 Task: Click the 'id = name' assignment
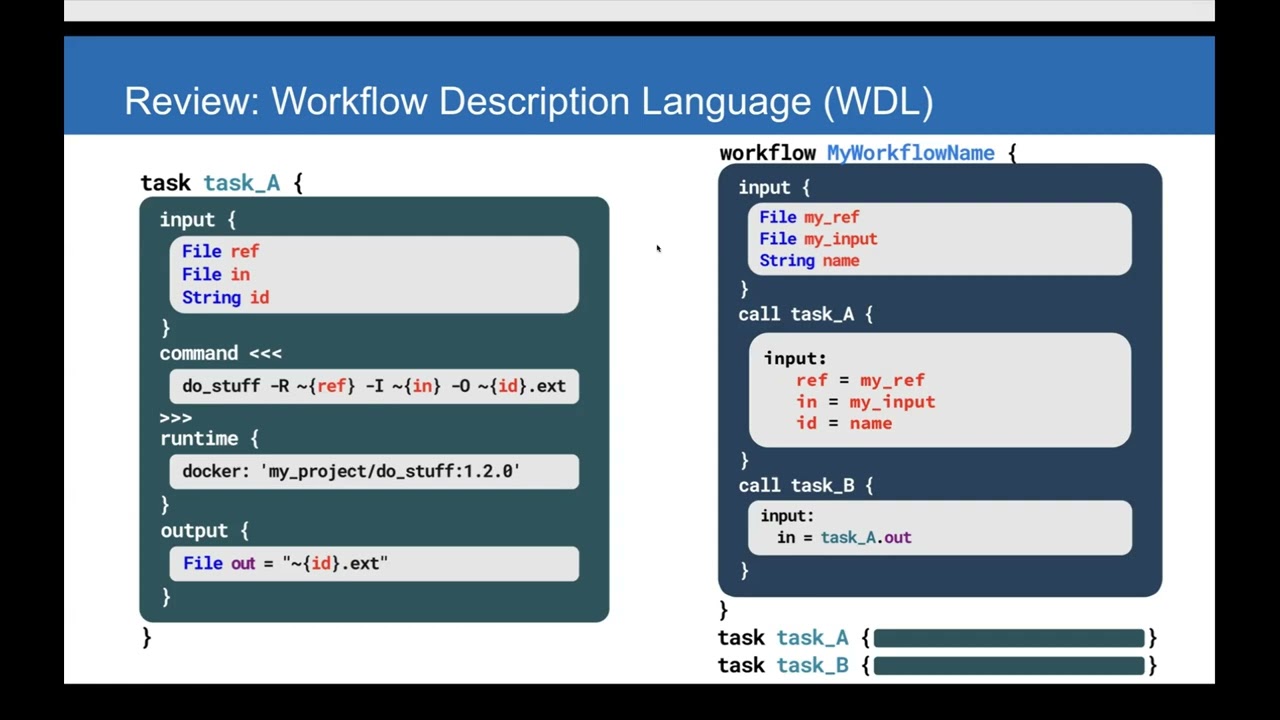pos(844,423)
